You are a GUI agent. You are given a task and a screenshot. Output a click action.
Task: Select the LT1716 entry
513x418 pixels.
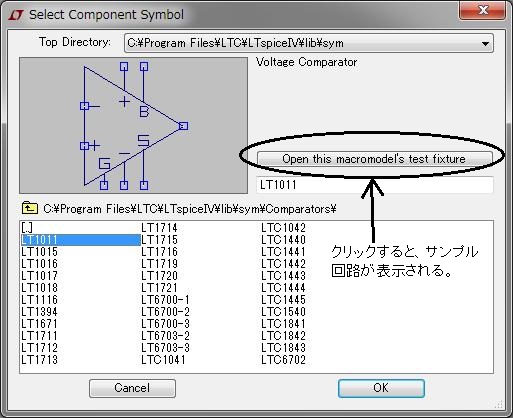[159, 252]
